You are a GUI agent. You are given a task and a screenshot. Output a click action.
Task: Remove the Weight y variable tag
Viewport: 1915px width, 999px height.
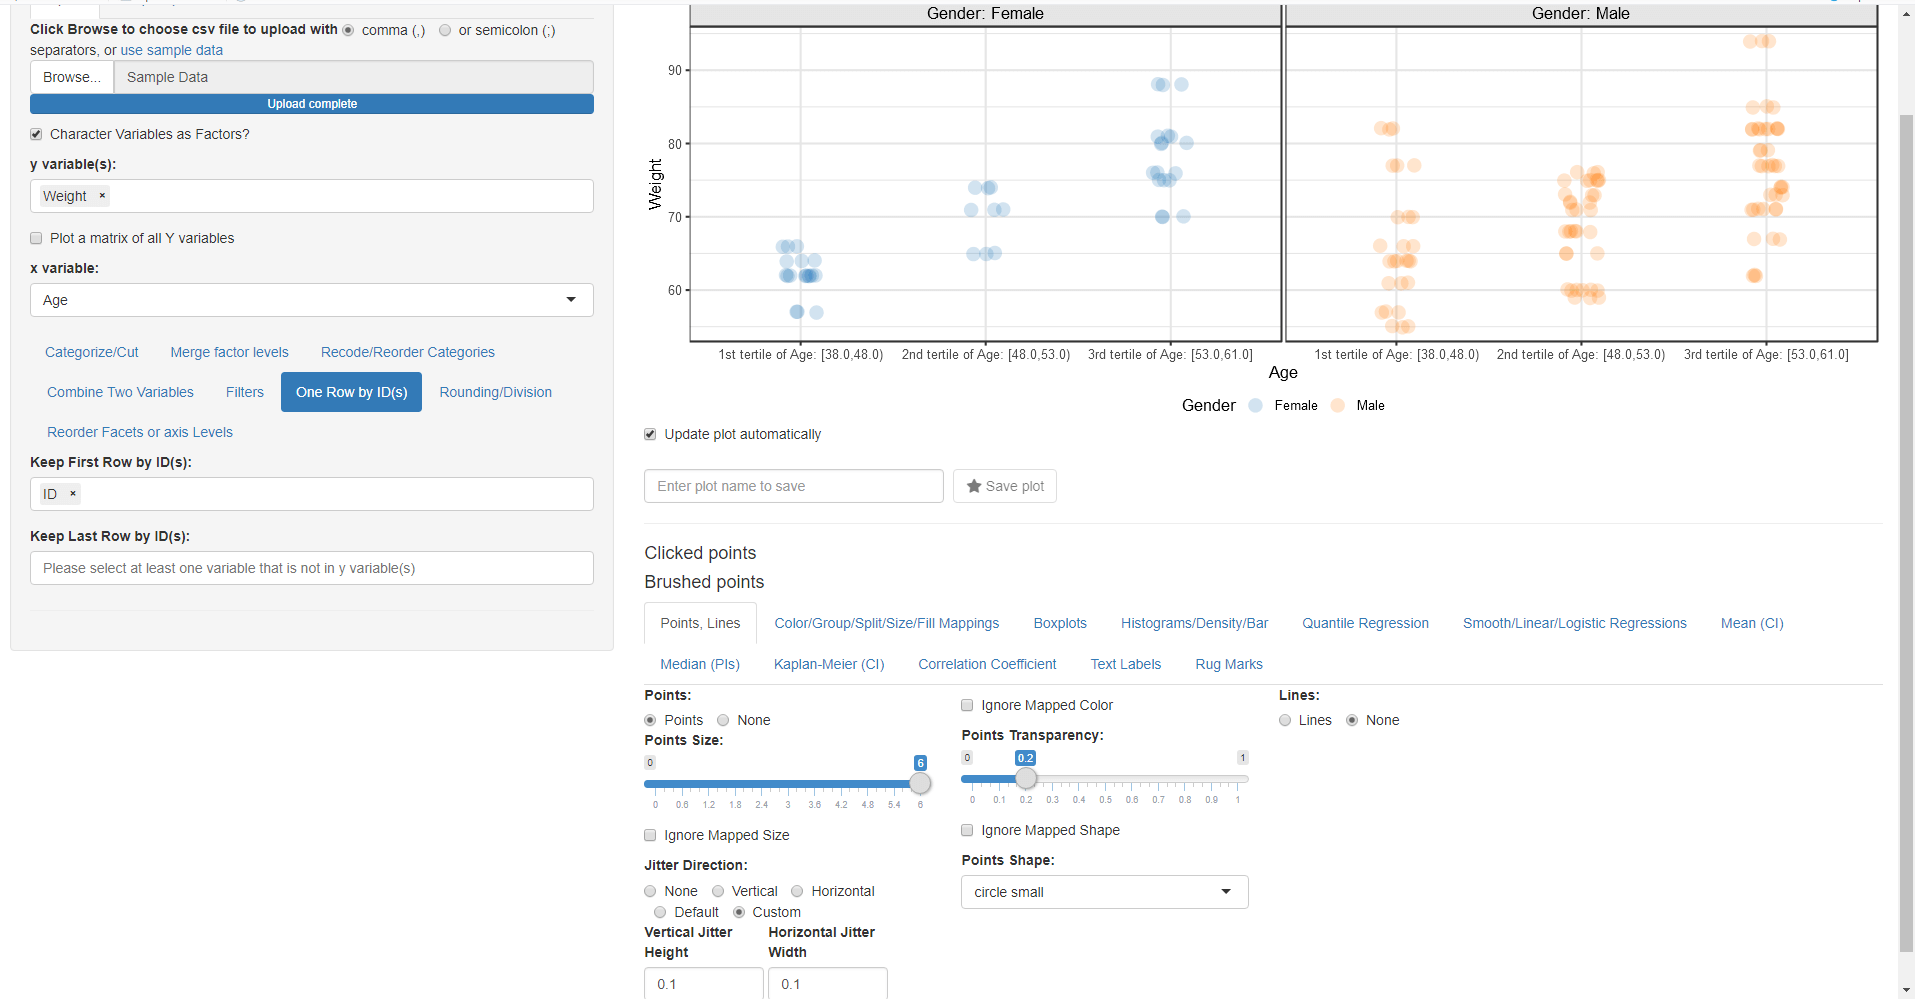pyautogui.click(x=102, y=196)
